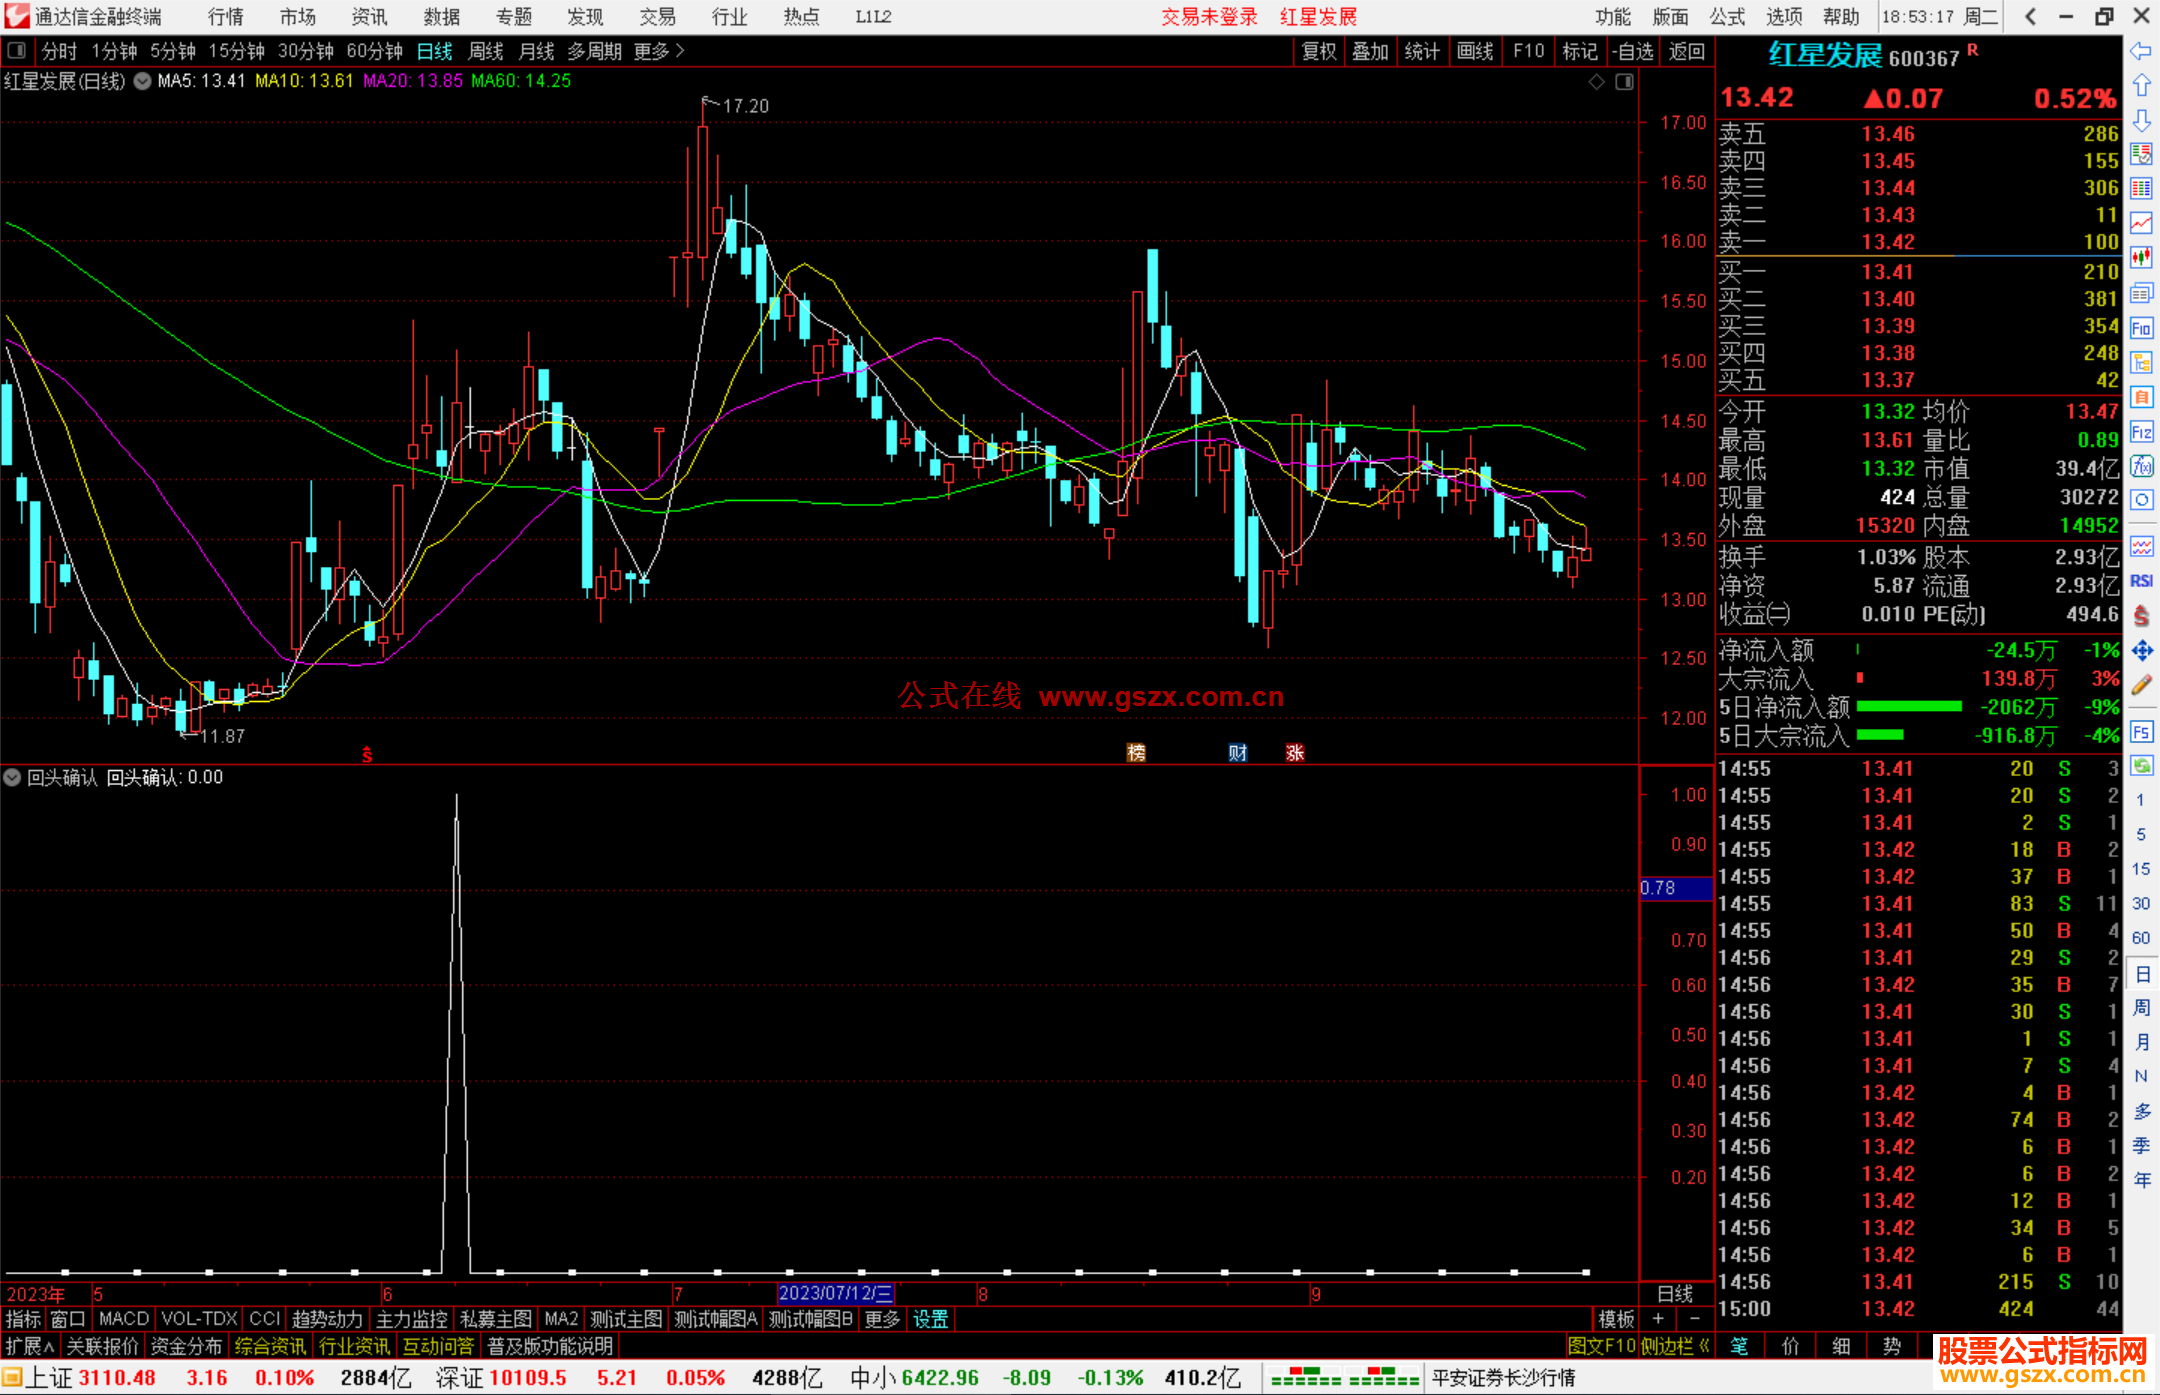Image resolution: width=2160 pixels, height=1395 pixels.
Task: Toggle the panel layout icon before 分时
Action: pyautogui.click(x=16, y=50)
